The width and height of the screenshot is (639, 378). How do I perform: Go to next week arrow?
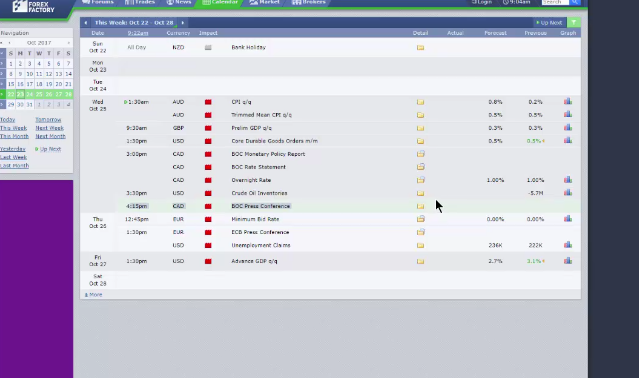click(x=183, y=23)
